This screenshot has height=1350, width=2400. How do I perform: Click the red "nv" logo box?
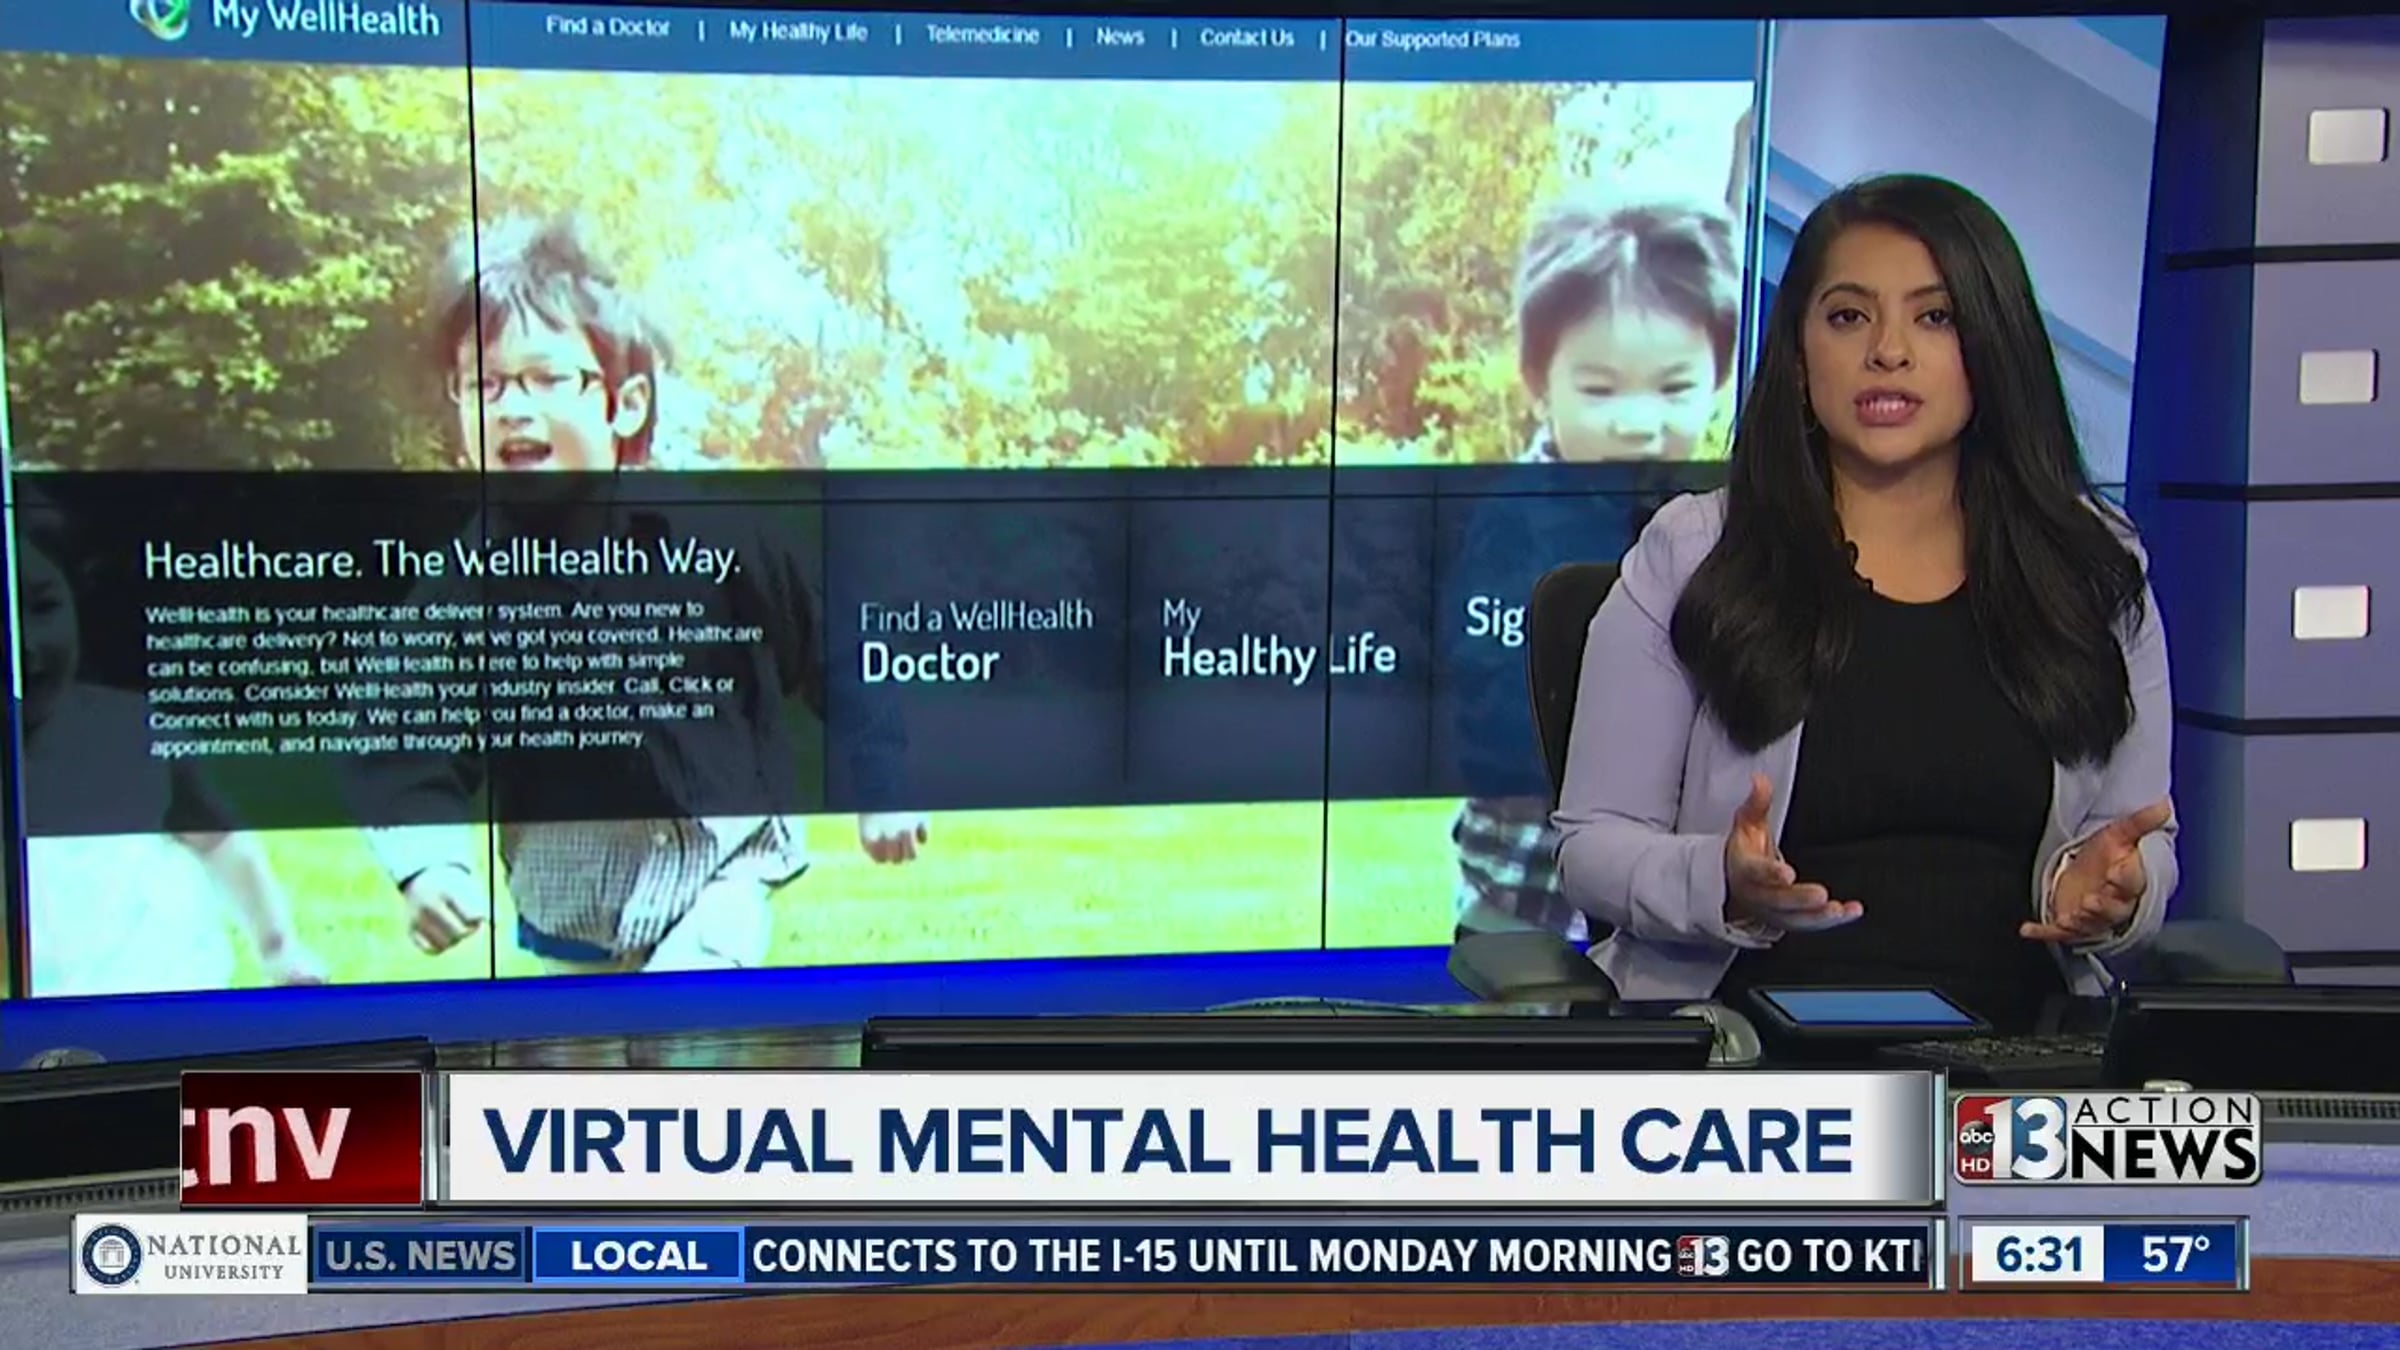click(x=302, y=1139)
